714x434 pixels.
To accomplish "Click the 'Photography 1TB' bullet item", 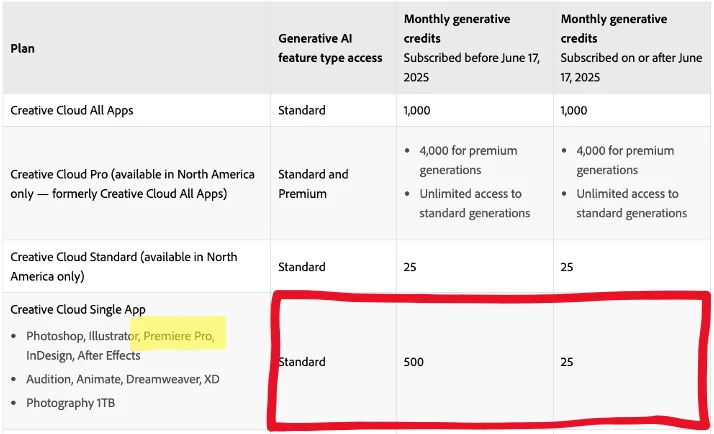I will tap(70, 403).
